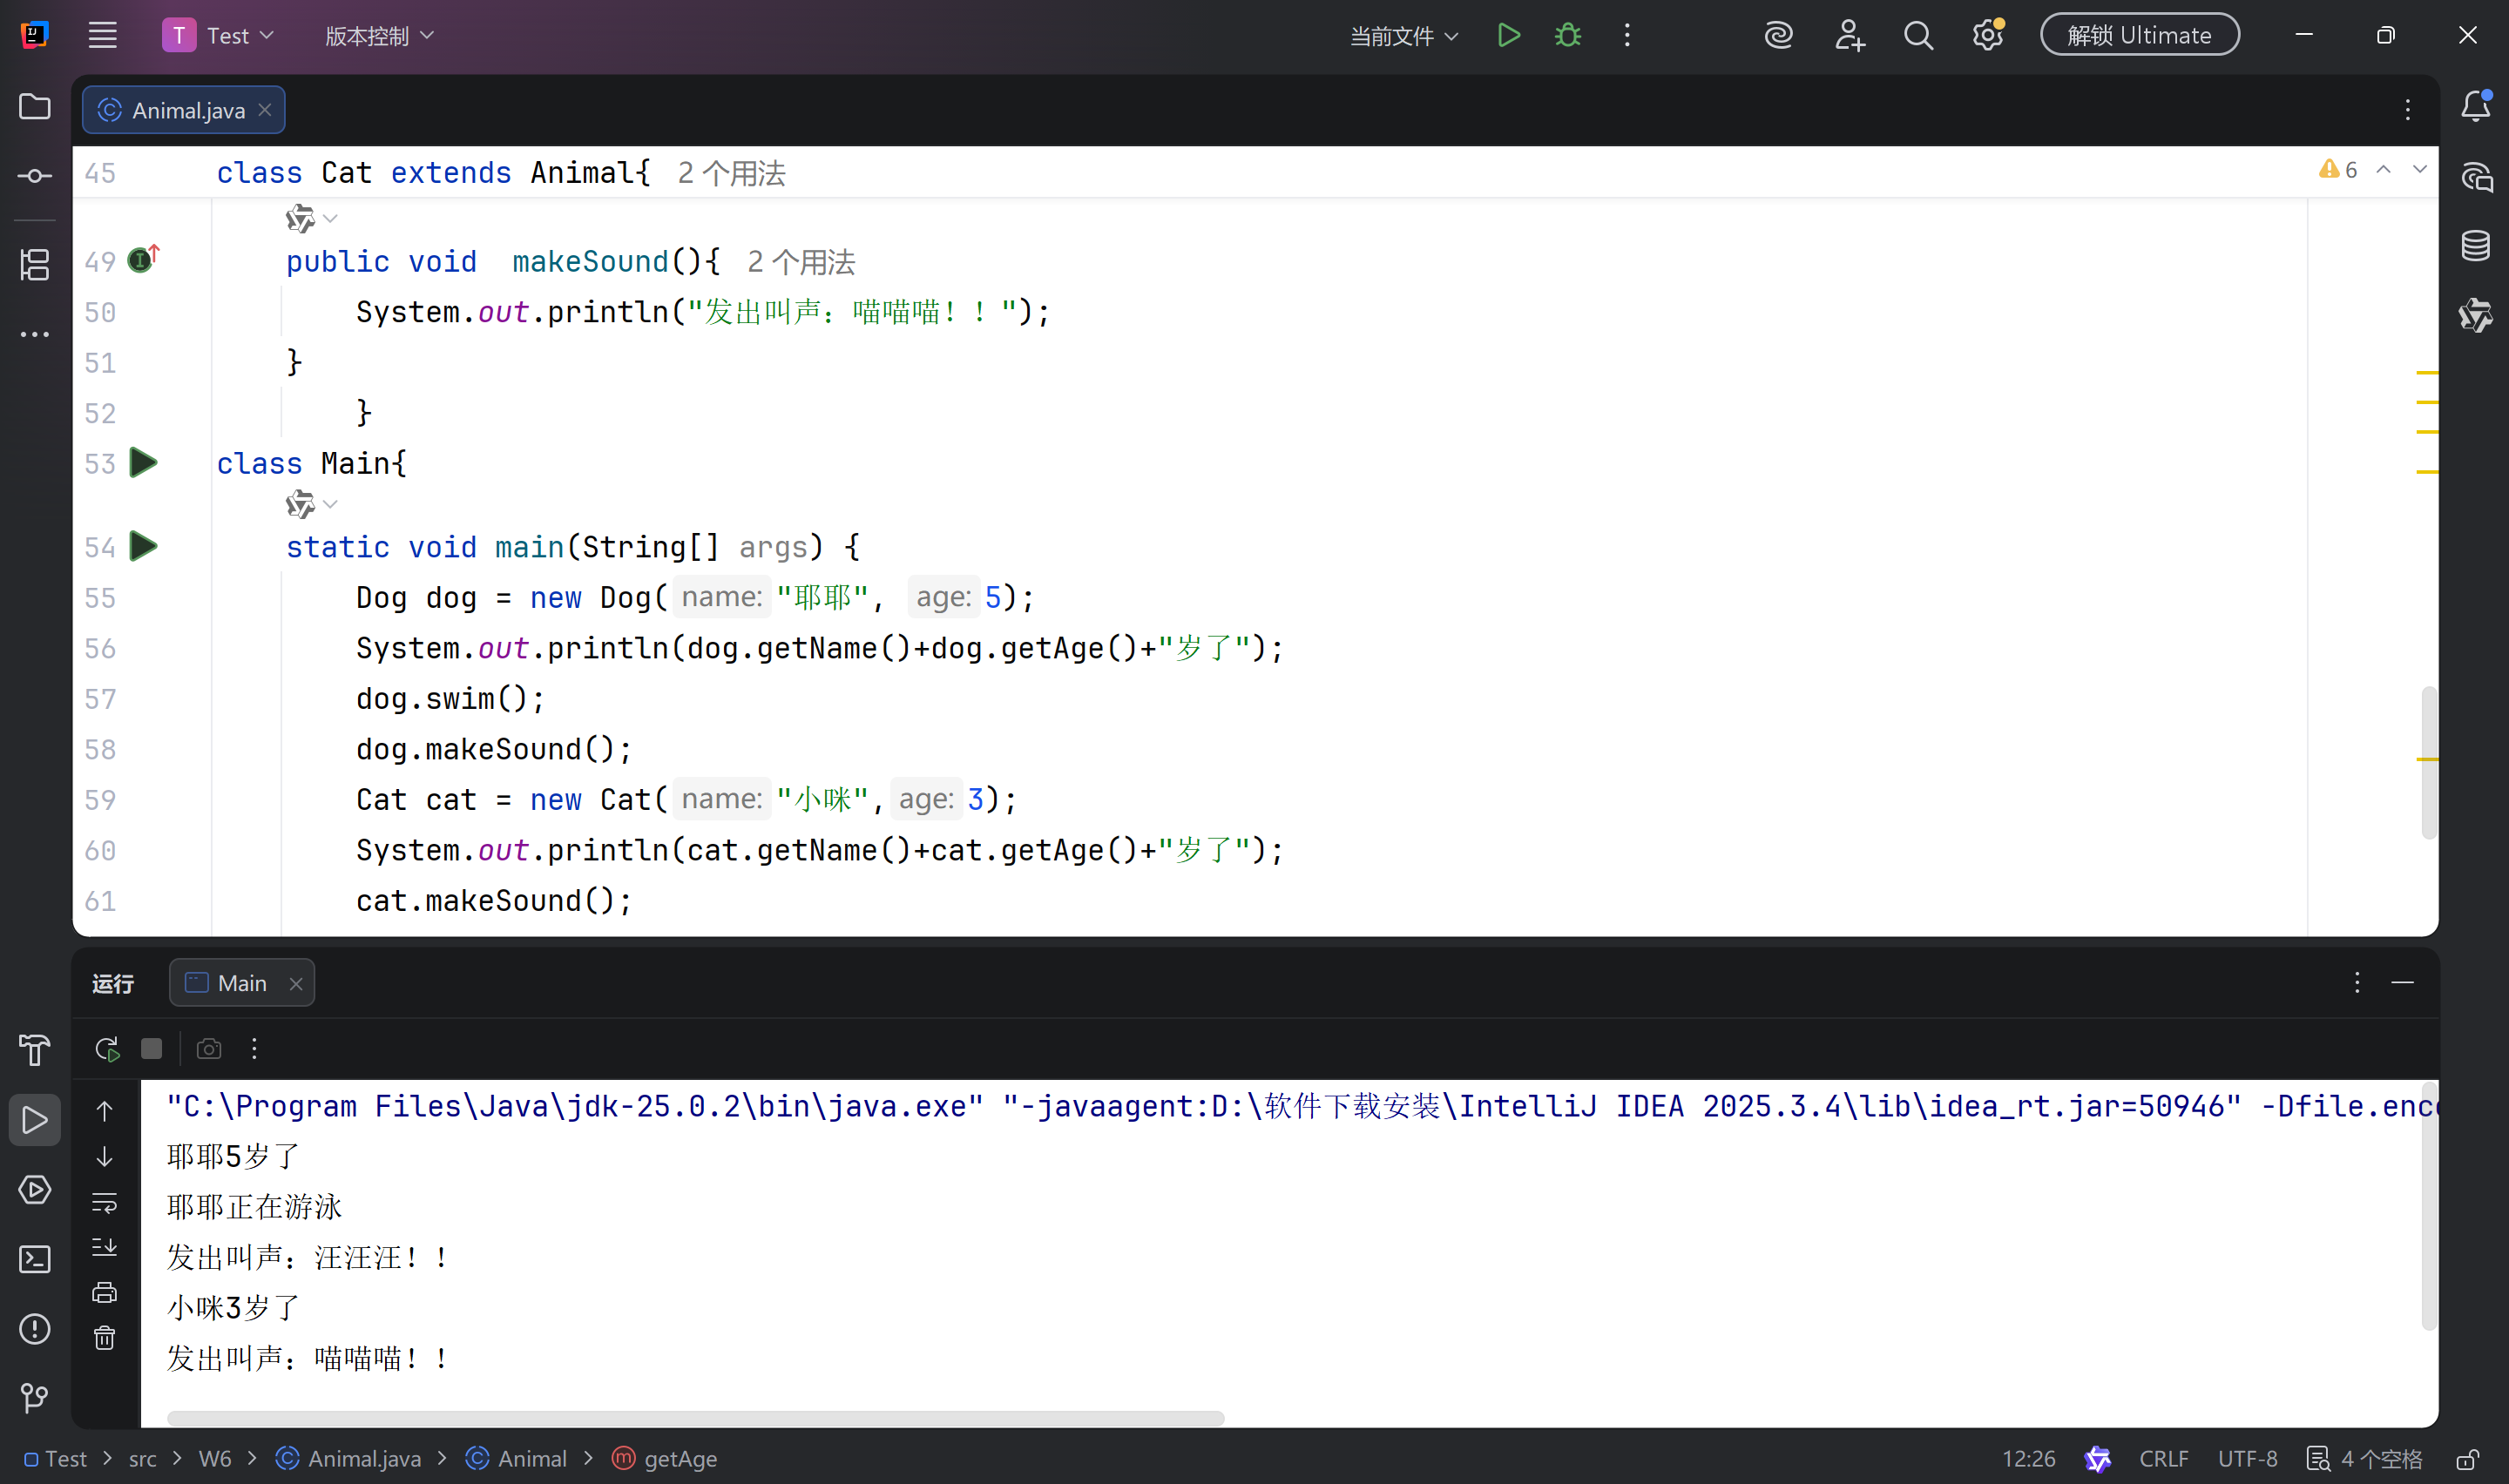Clear console output with trash icon
The width and height of the screenshot is (2509, 1484).
[x=105, y=1338]
